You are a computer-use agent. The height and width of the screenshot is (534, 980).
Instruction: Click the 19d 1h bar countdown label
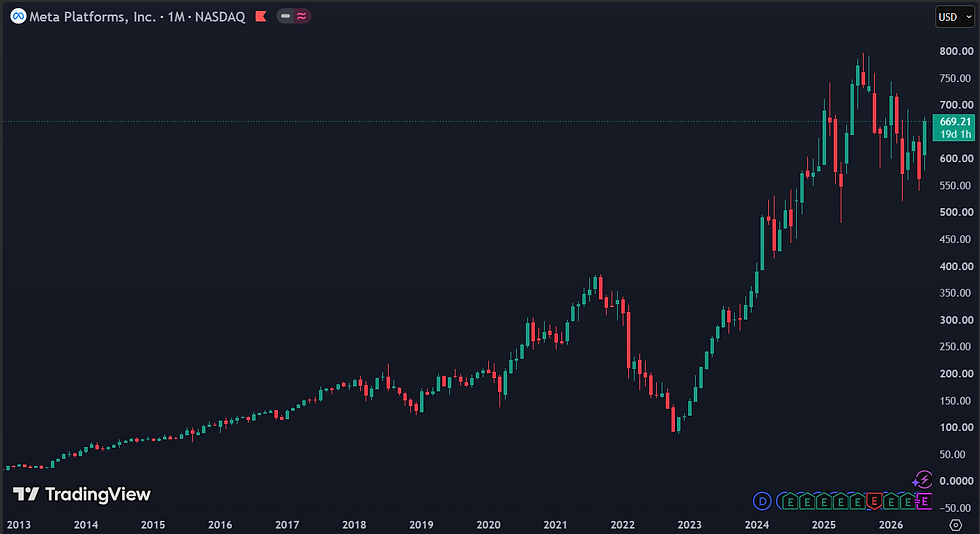pyautogui.click(x=955, y=134)
